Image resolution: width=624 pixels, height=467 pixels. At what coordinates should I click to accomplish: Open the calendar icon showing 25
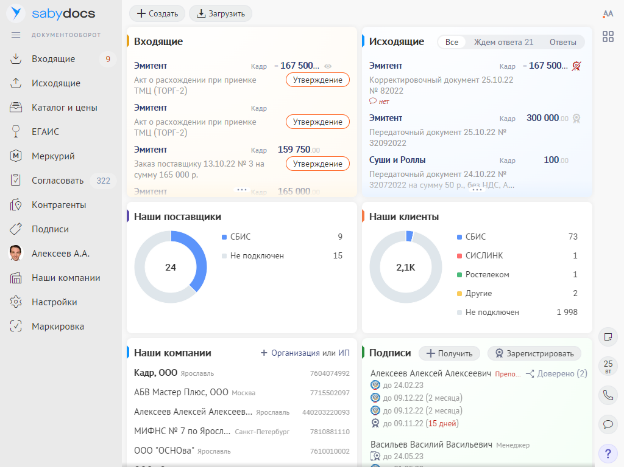(x=608, y=366)
